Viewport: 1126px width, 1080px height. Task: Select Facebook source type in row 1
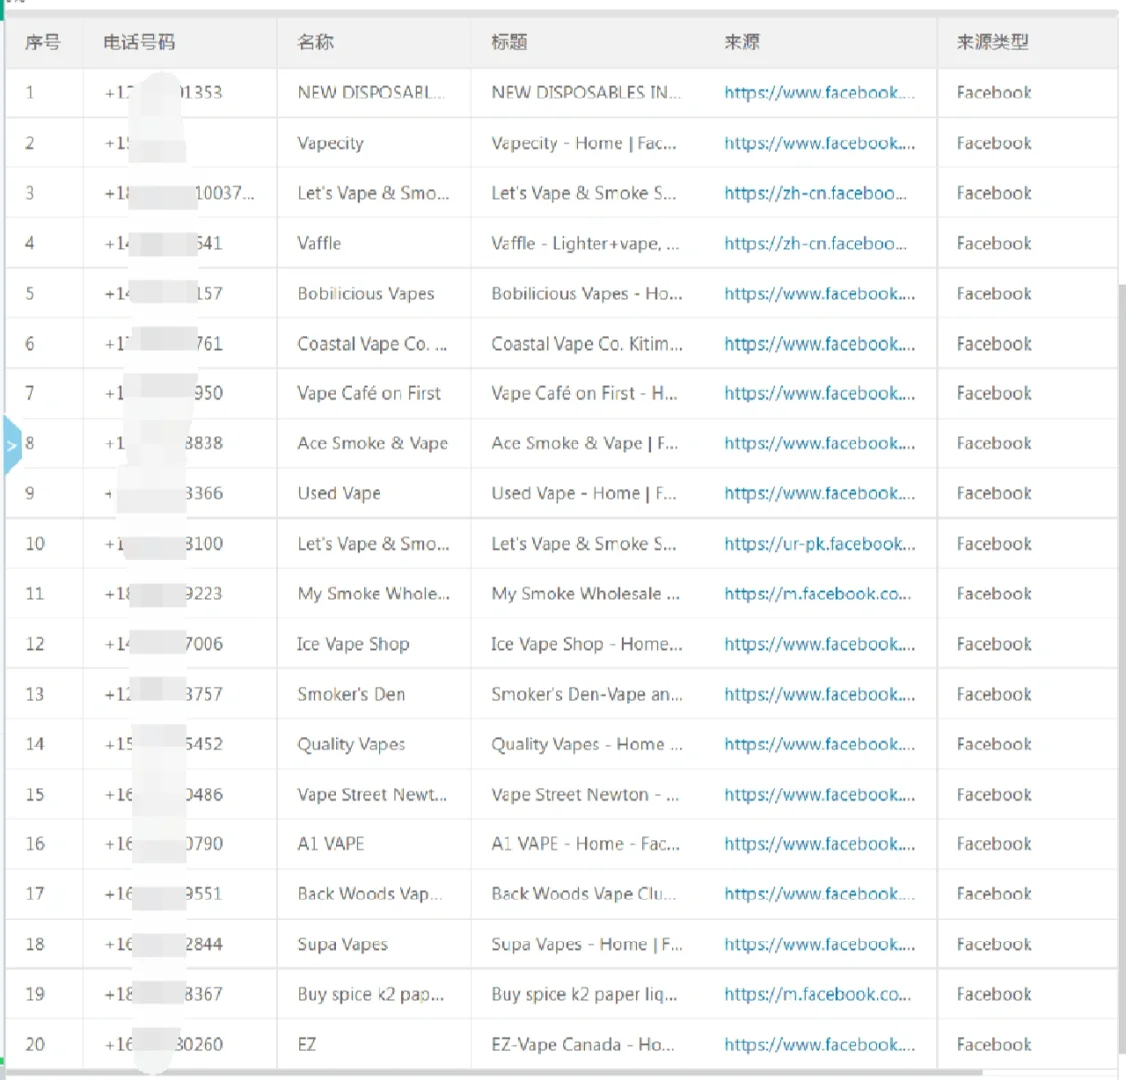coord(994,93)
